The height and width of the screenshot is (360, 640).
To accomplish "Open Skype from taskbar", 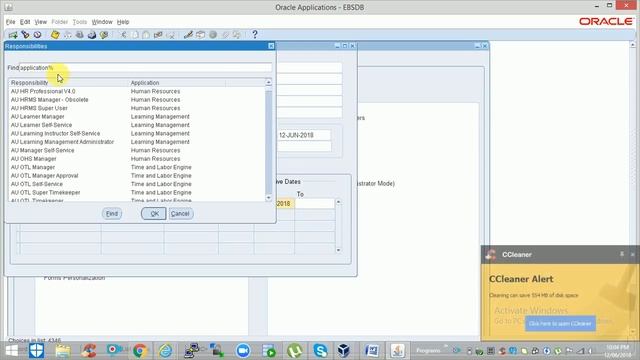I will (320, 351).
